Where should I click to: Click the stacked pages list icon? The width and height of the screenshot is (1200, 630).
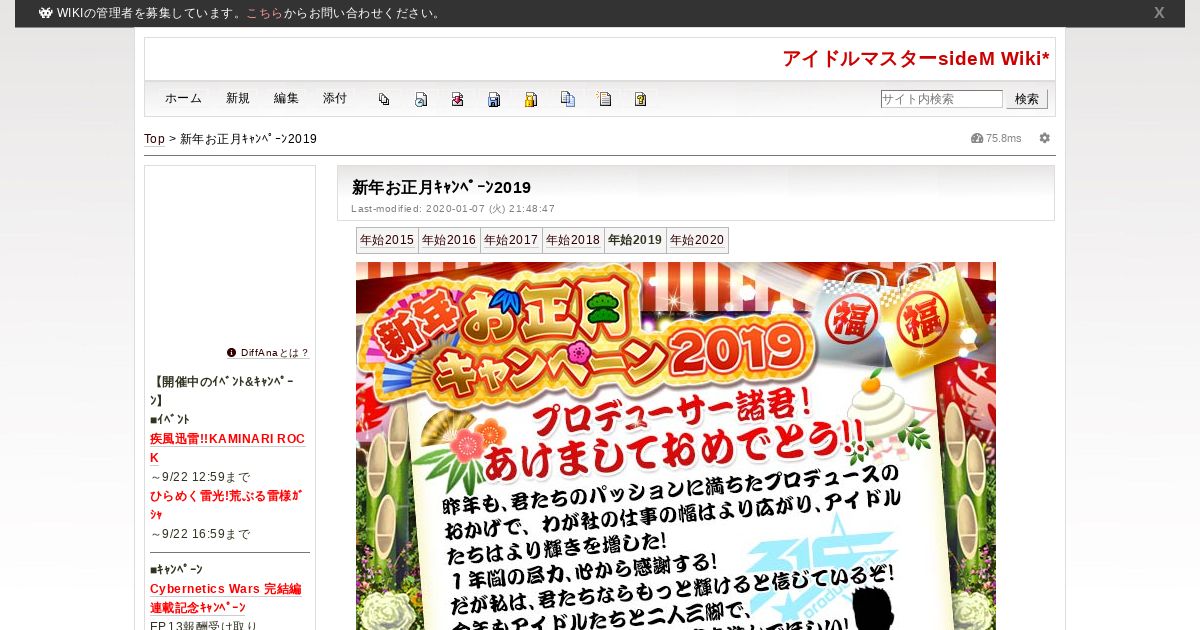pyautogui.click(x=384, y=99)
